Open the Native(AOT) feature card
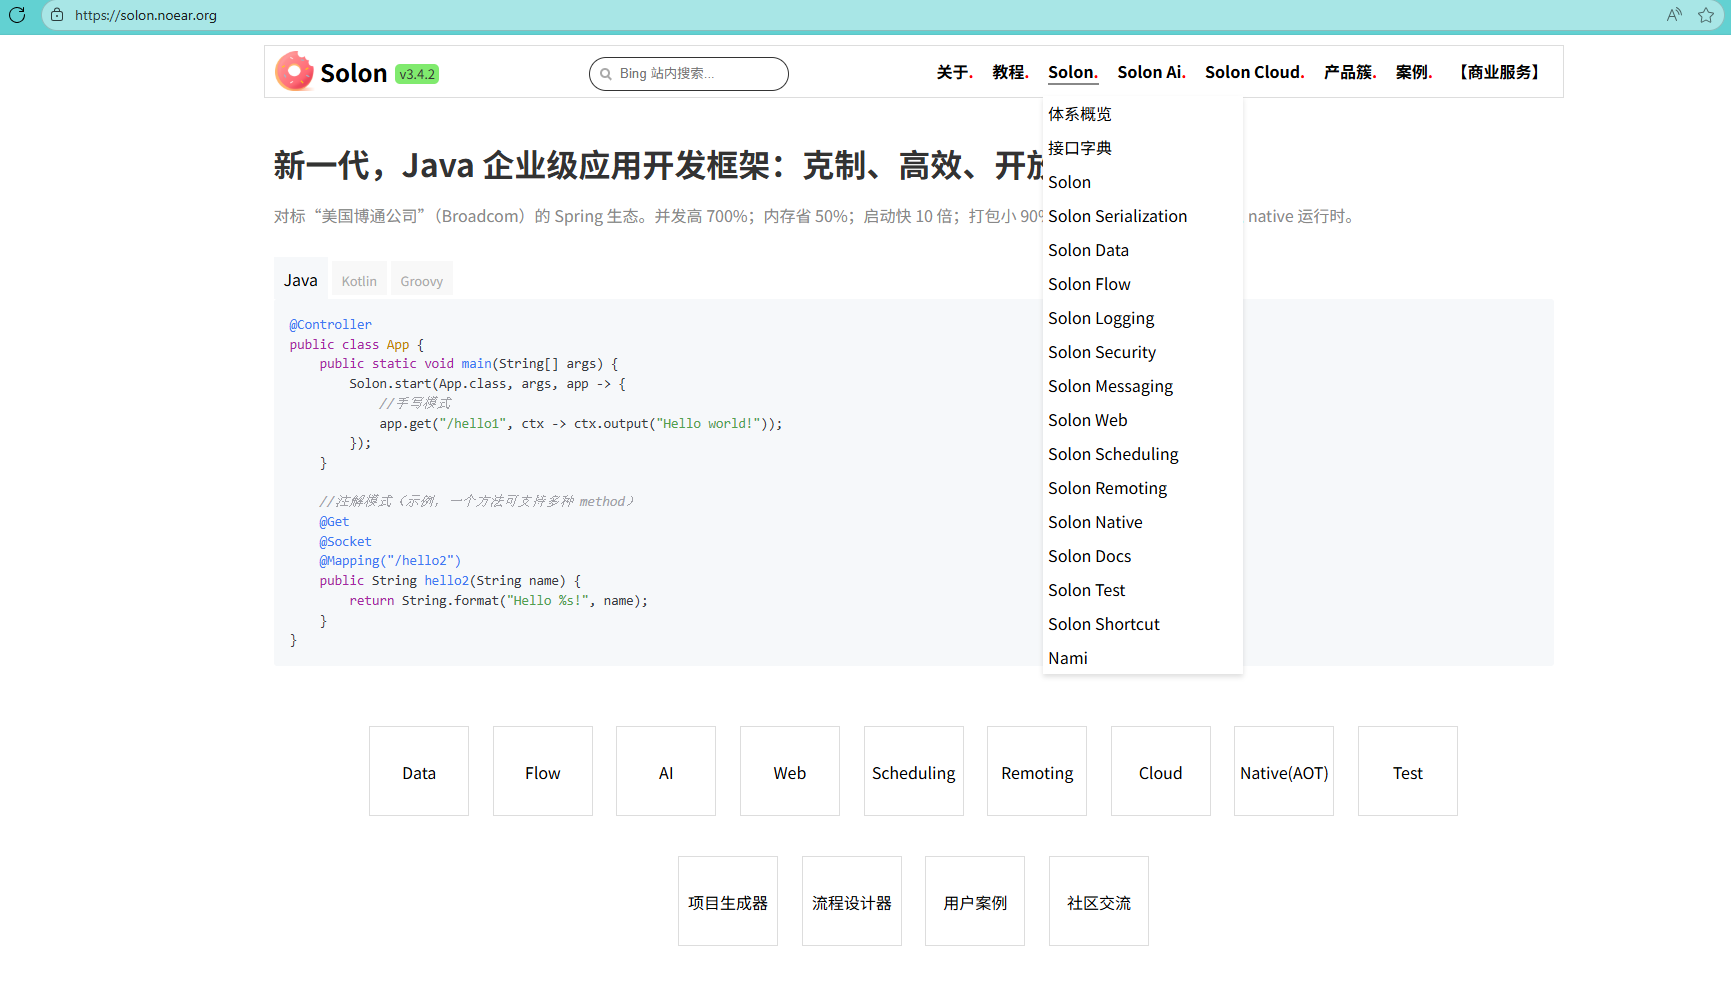Screen dimensions: 1731x984 1284,771
